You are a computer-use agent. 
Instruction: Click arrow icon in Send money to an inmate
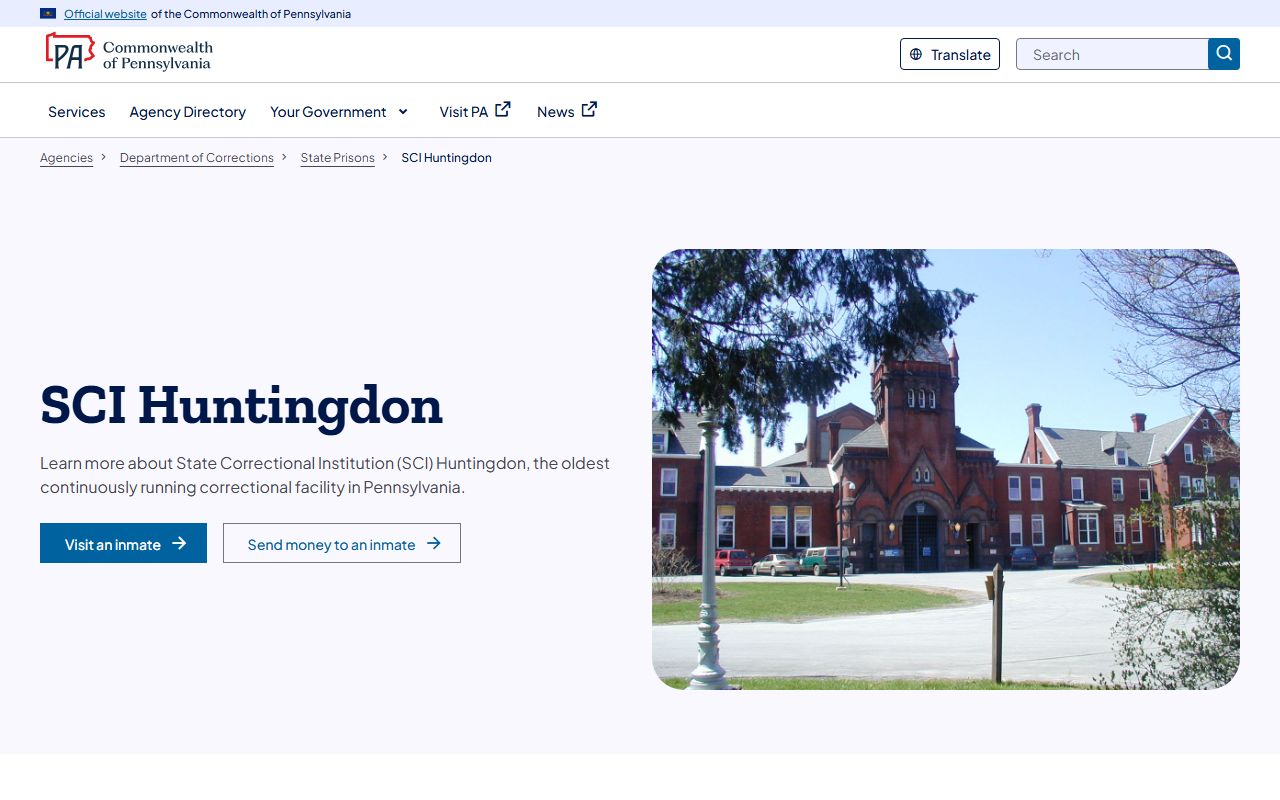434,543
